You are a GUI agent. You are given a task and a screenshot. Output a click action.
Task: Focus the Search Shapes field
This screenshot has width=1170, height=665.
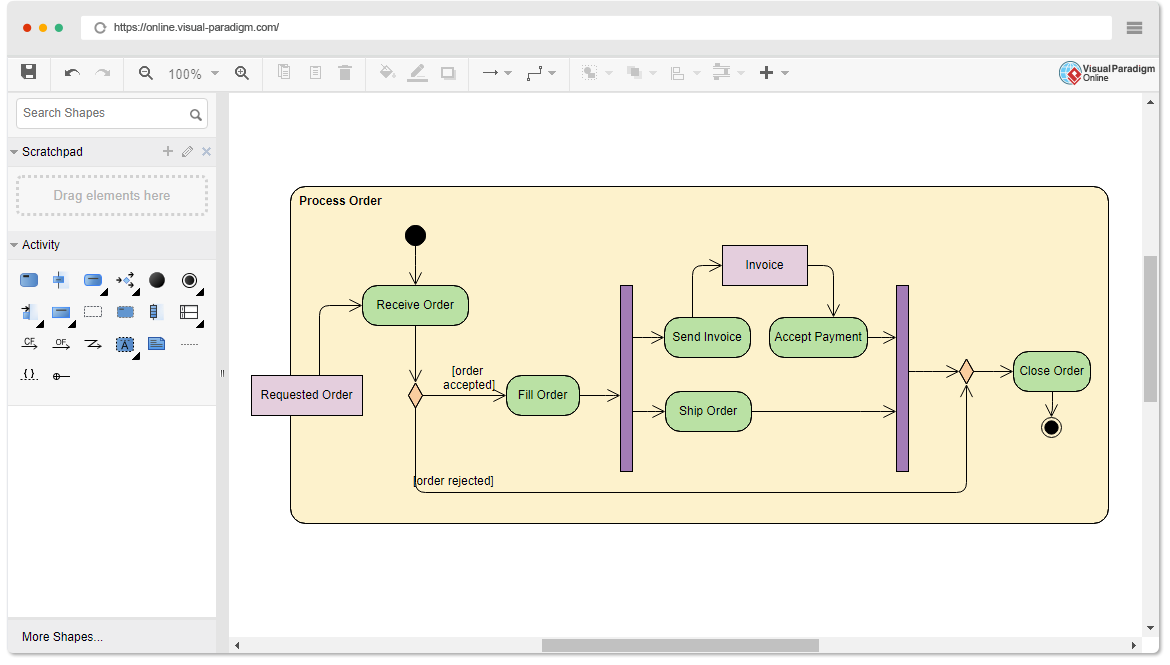[112, 113]
